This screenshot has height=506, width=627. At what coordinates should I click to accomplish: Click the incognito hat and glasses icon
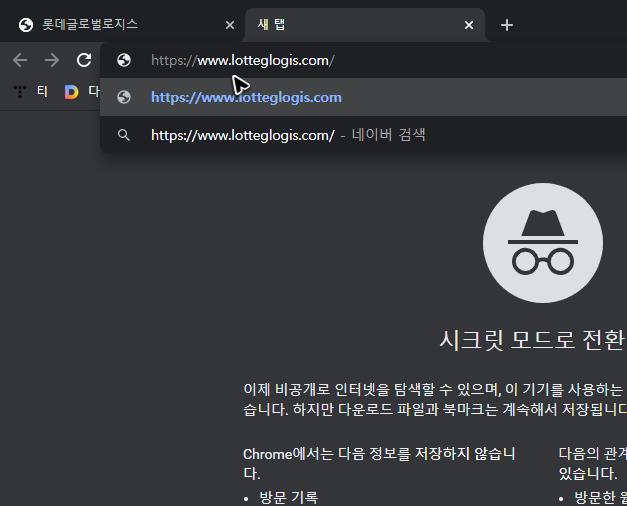point(543,243)
